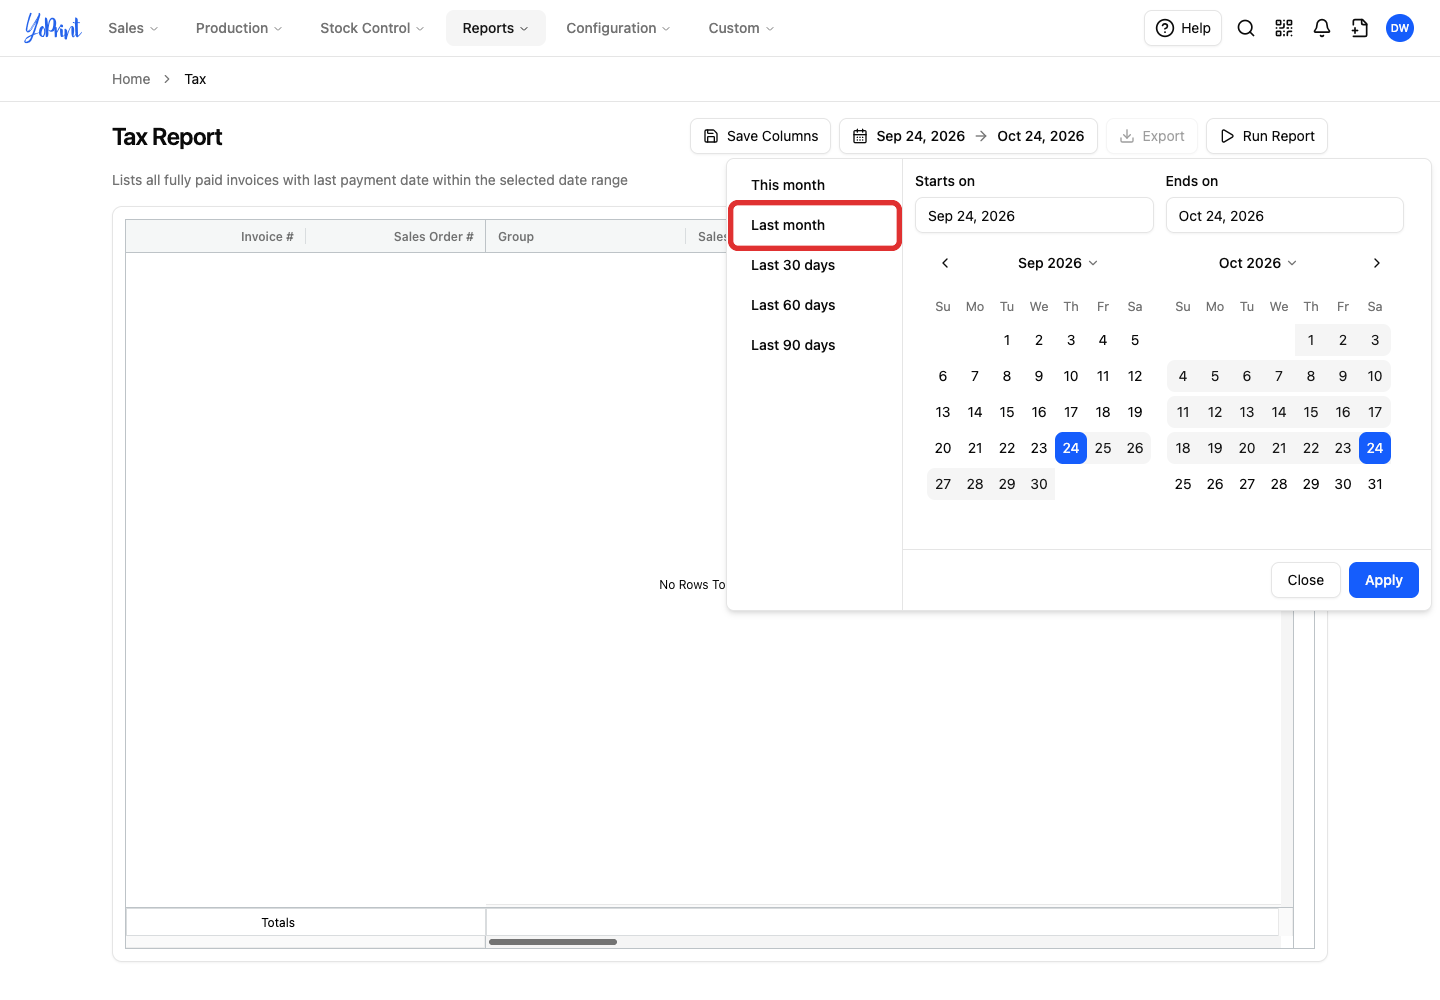Click Save Columns button
Viewport: 1440px width, 1000px height.
[x=761, y=136]
